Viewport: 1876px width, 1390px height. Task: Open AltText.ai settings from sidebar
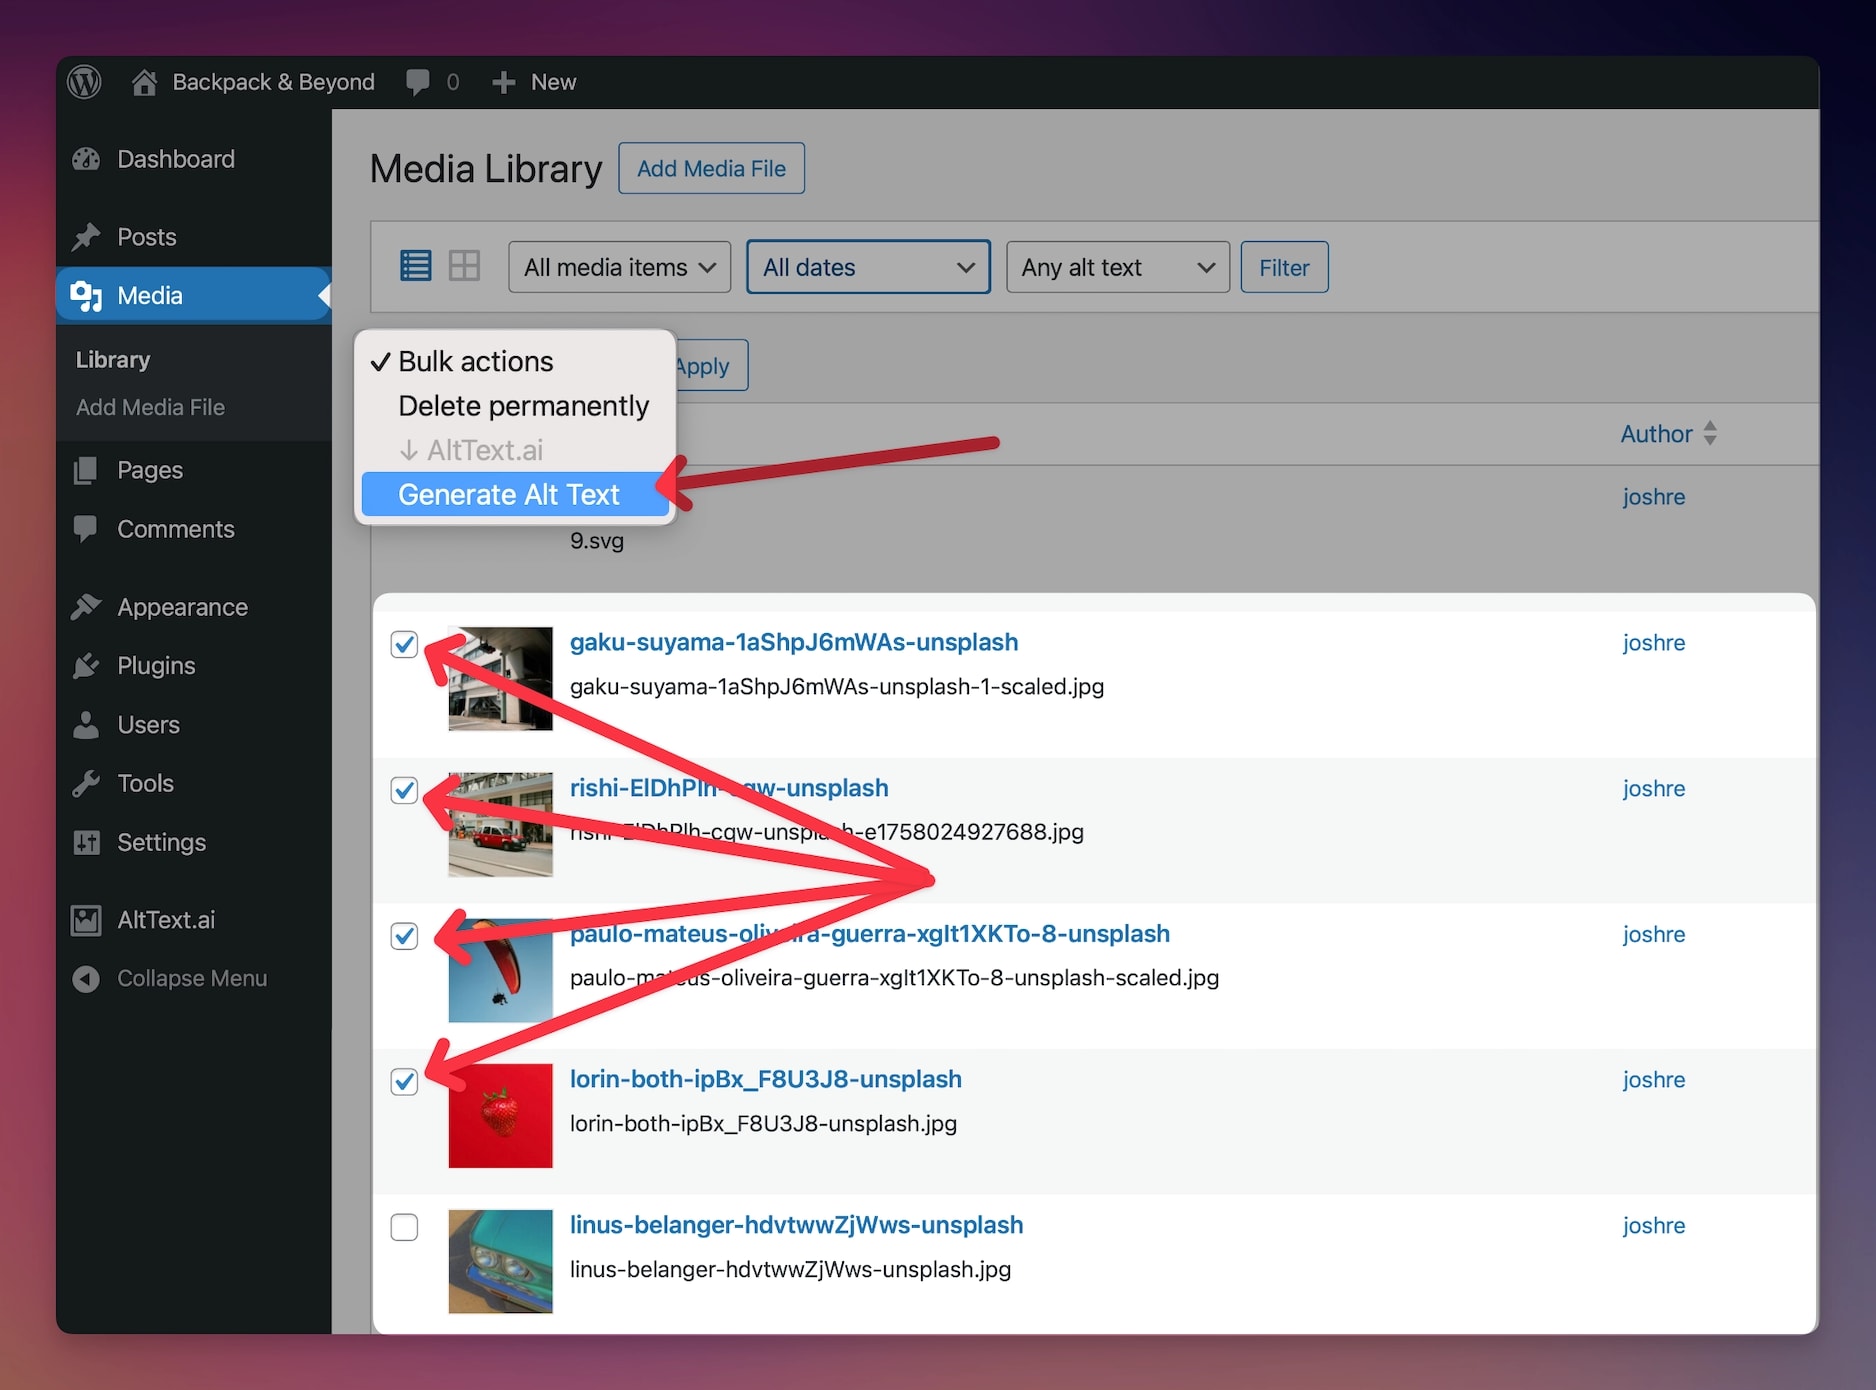point(166,920)
